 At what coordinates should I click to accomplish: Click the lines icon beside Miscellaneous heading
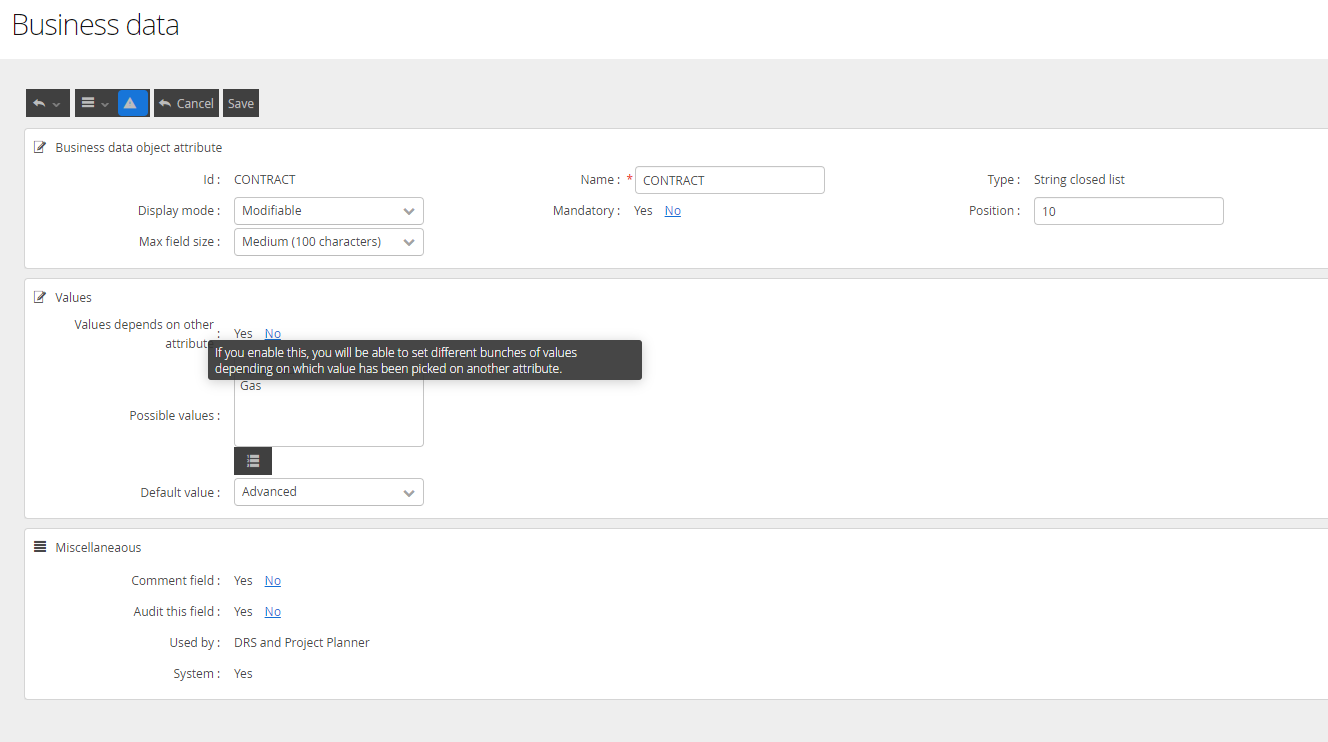pyautogui.click(x=40, y=547)
